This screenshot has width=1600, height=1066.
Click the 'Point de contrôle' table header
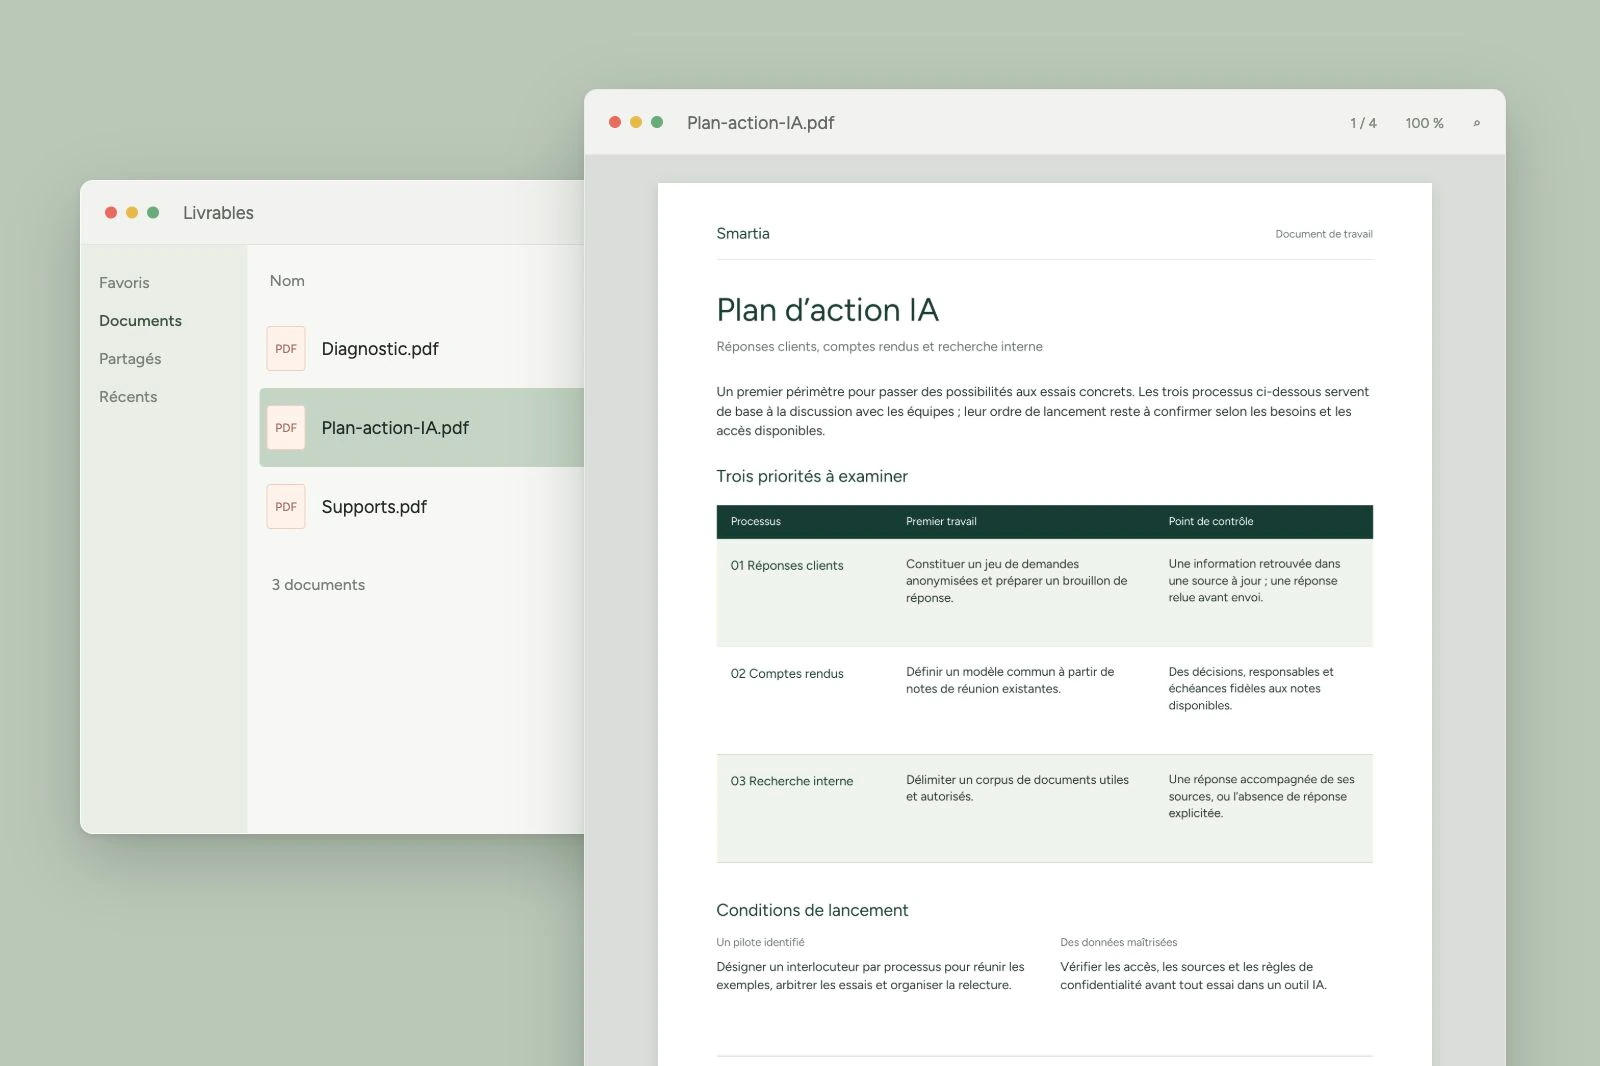1211,522
